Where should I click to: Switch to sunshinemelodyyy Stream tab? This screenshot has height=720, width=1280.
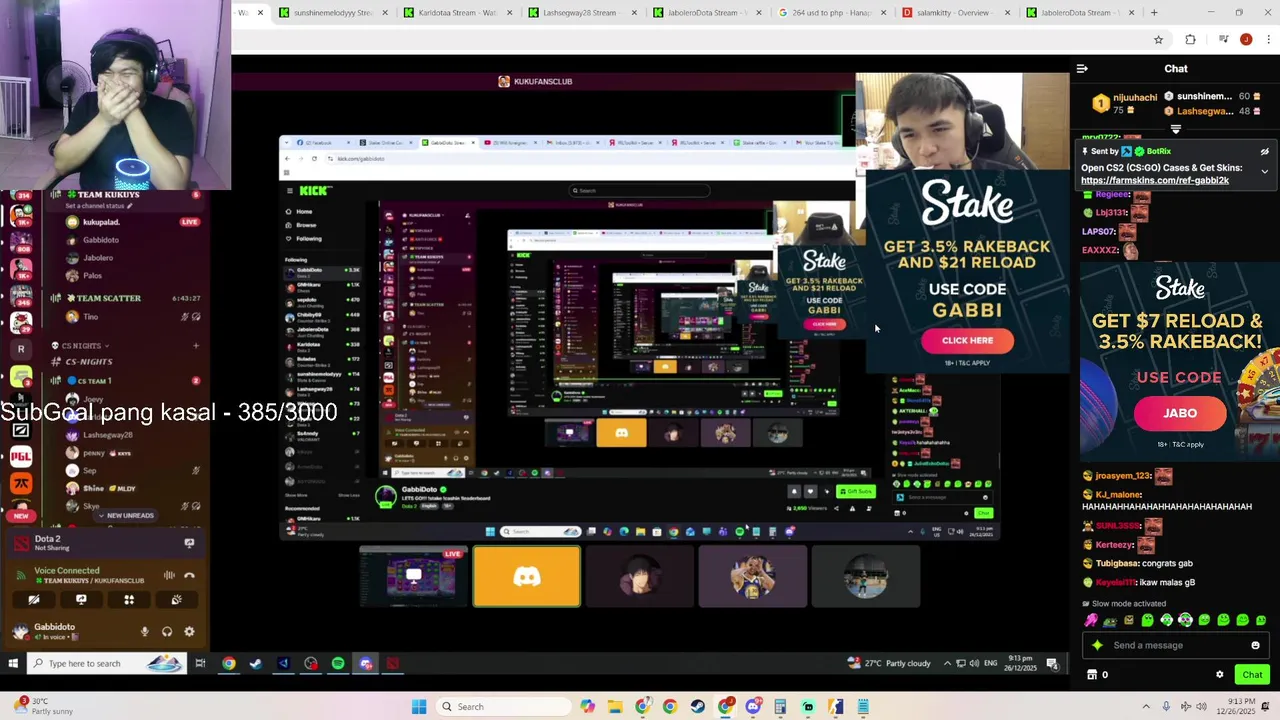pyautogui.click(x=332, y=13)
